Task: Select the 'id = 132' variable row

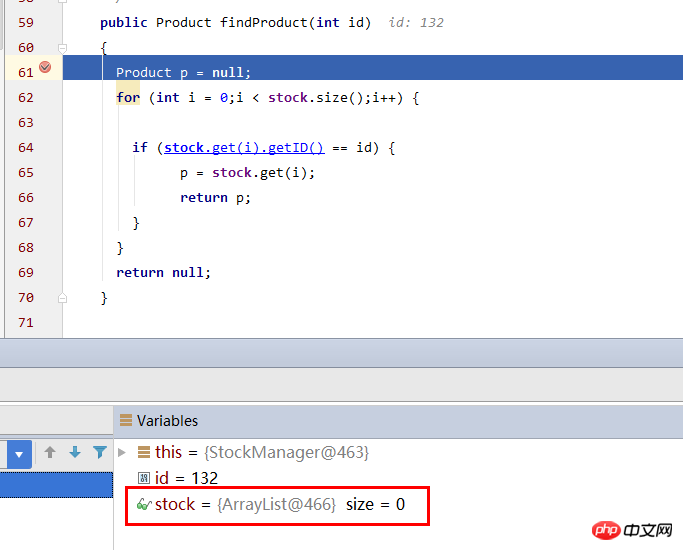Action: coord(398,478)
